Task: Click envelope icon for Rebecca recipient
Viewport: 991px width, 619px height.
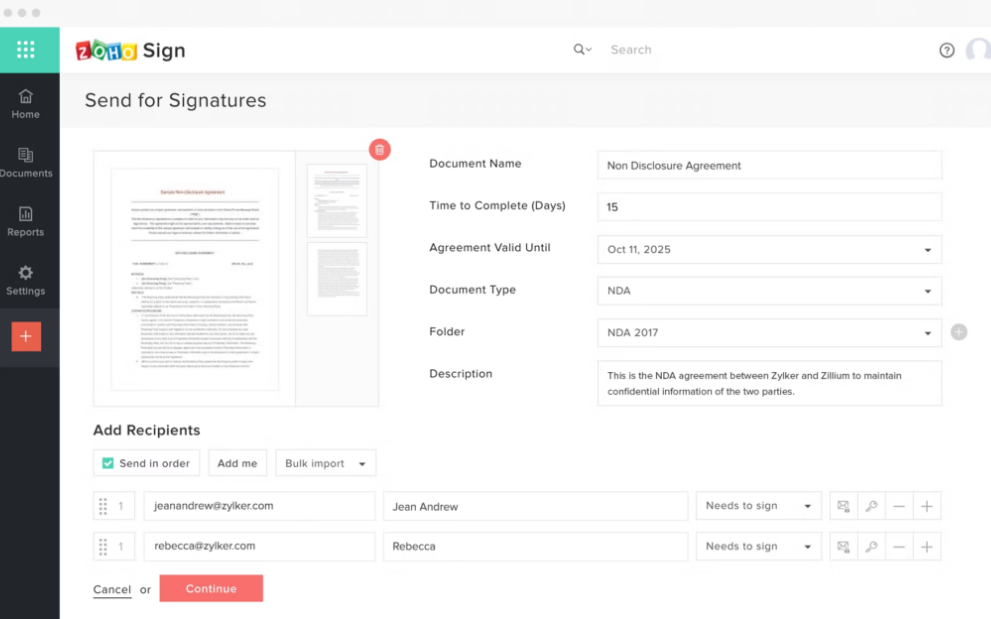Action: click(843, 547)
